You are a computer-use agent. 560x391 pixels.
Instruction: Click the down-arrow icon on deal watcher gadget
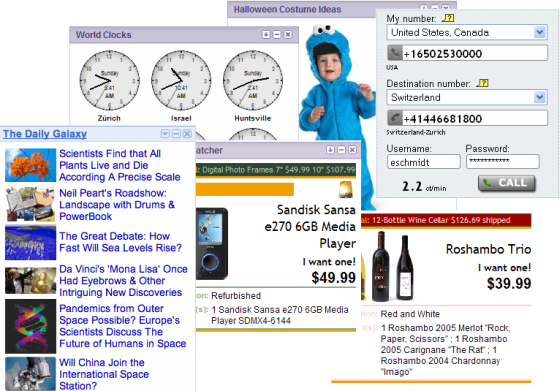click(x=330, y=150)
